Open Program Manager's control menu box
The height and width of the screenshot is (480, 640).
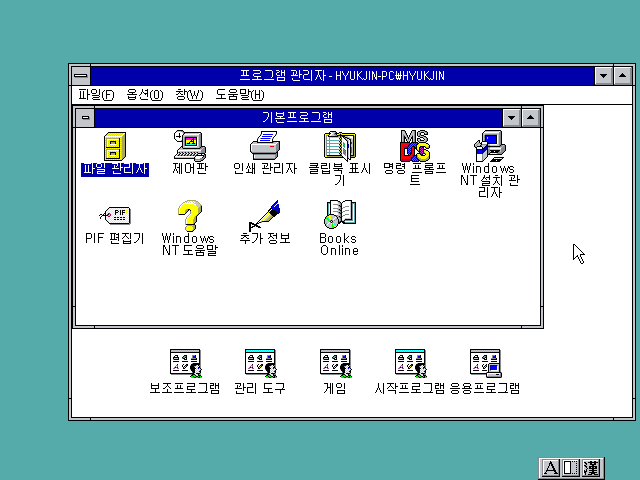81,76
